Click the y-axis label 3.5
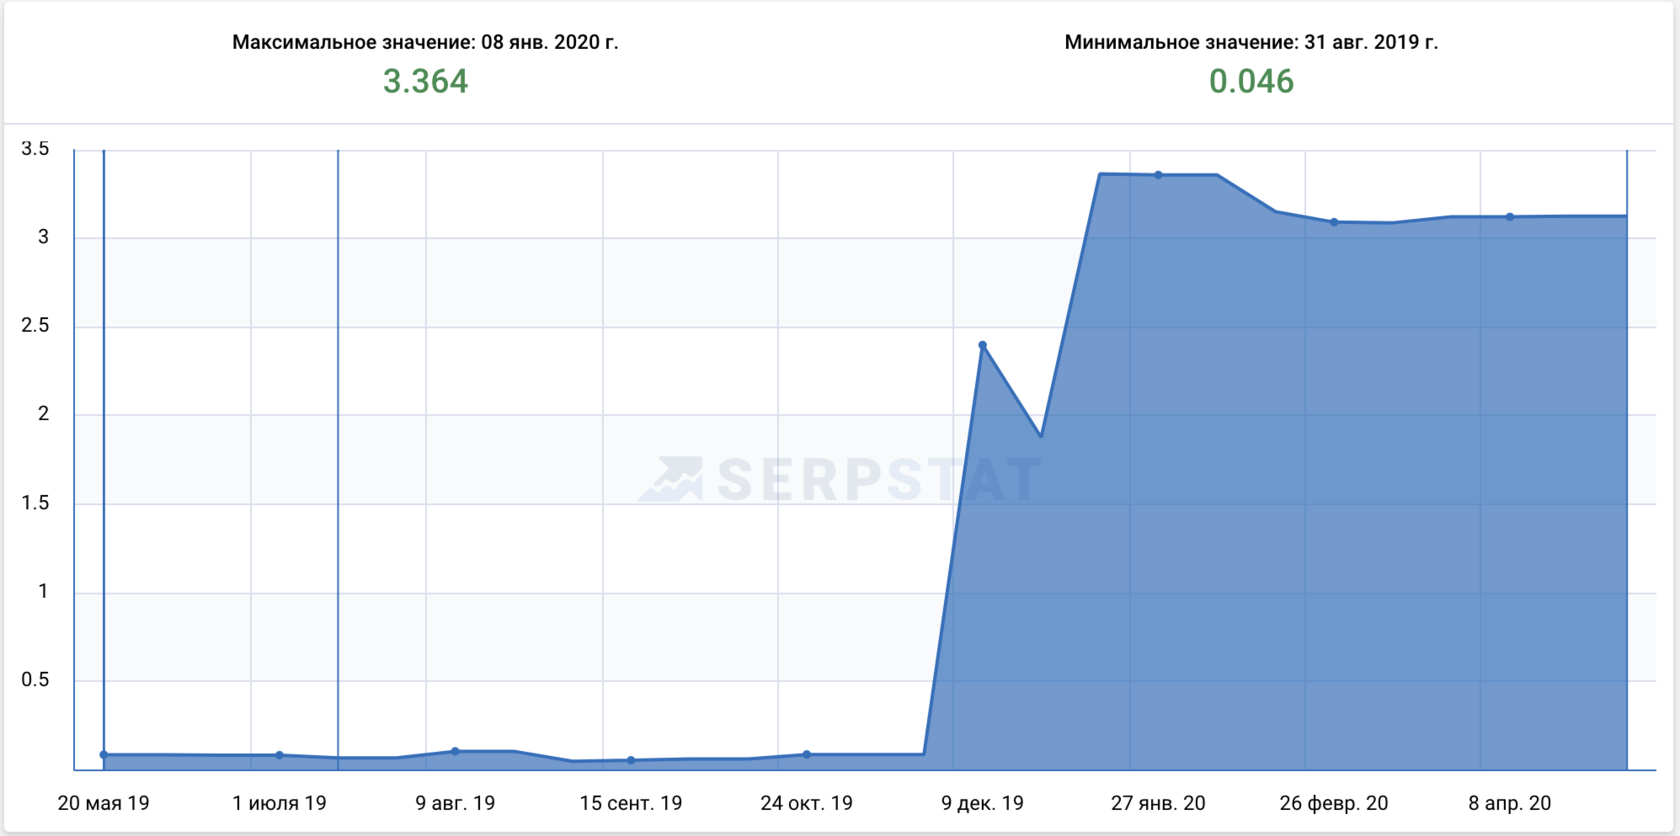The width and height of the screenshot is (1680, 836). 35,149
